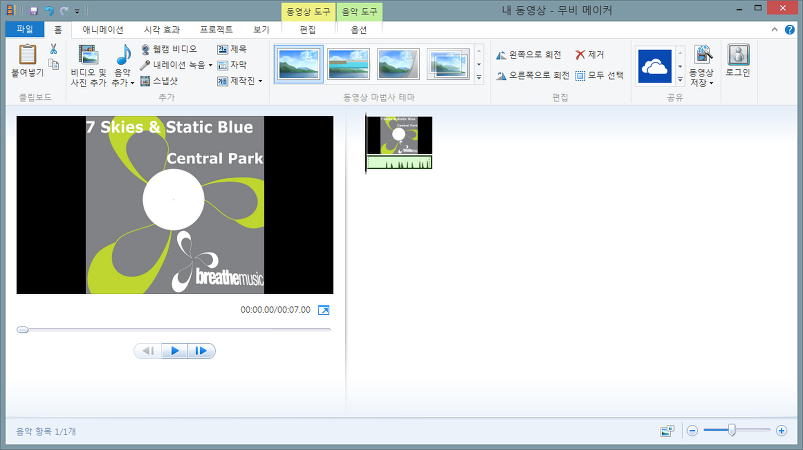This screenshot has height=450, width=803.
Task: Zoom out the timeline with minus
Action: [692, 431]
